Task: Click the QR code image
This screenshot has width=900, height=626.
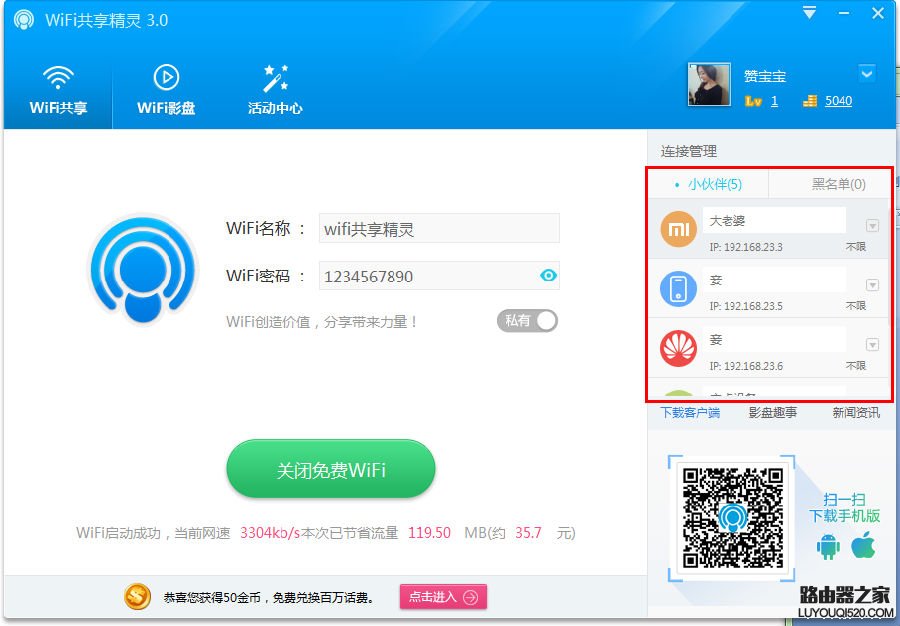Action: (x=733, y=518)
